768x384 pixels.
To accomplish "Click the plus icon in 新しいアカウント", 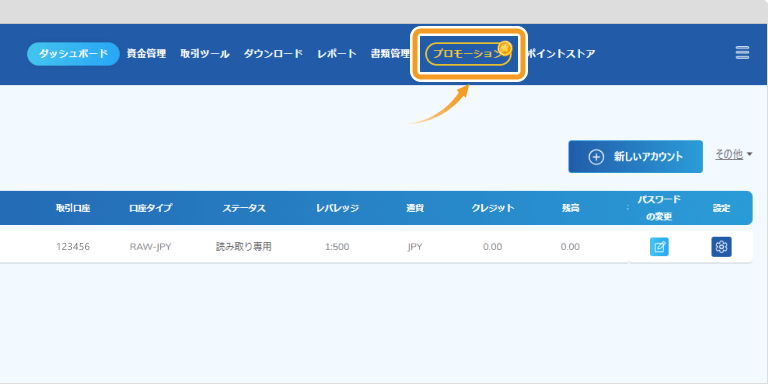I will click(x=596, y=157).
